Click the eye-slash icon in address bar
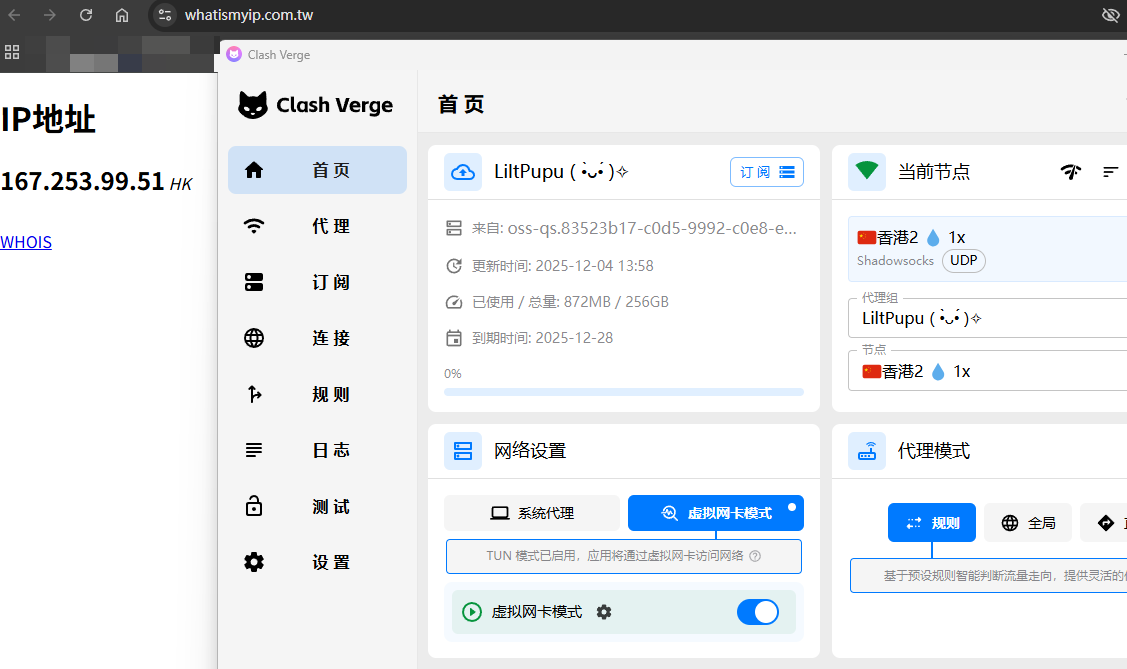This screenshot has width=1127, height=669. coord(1110,15)
